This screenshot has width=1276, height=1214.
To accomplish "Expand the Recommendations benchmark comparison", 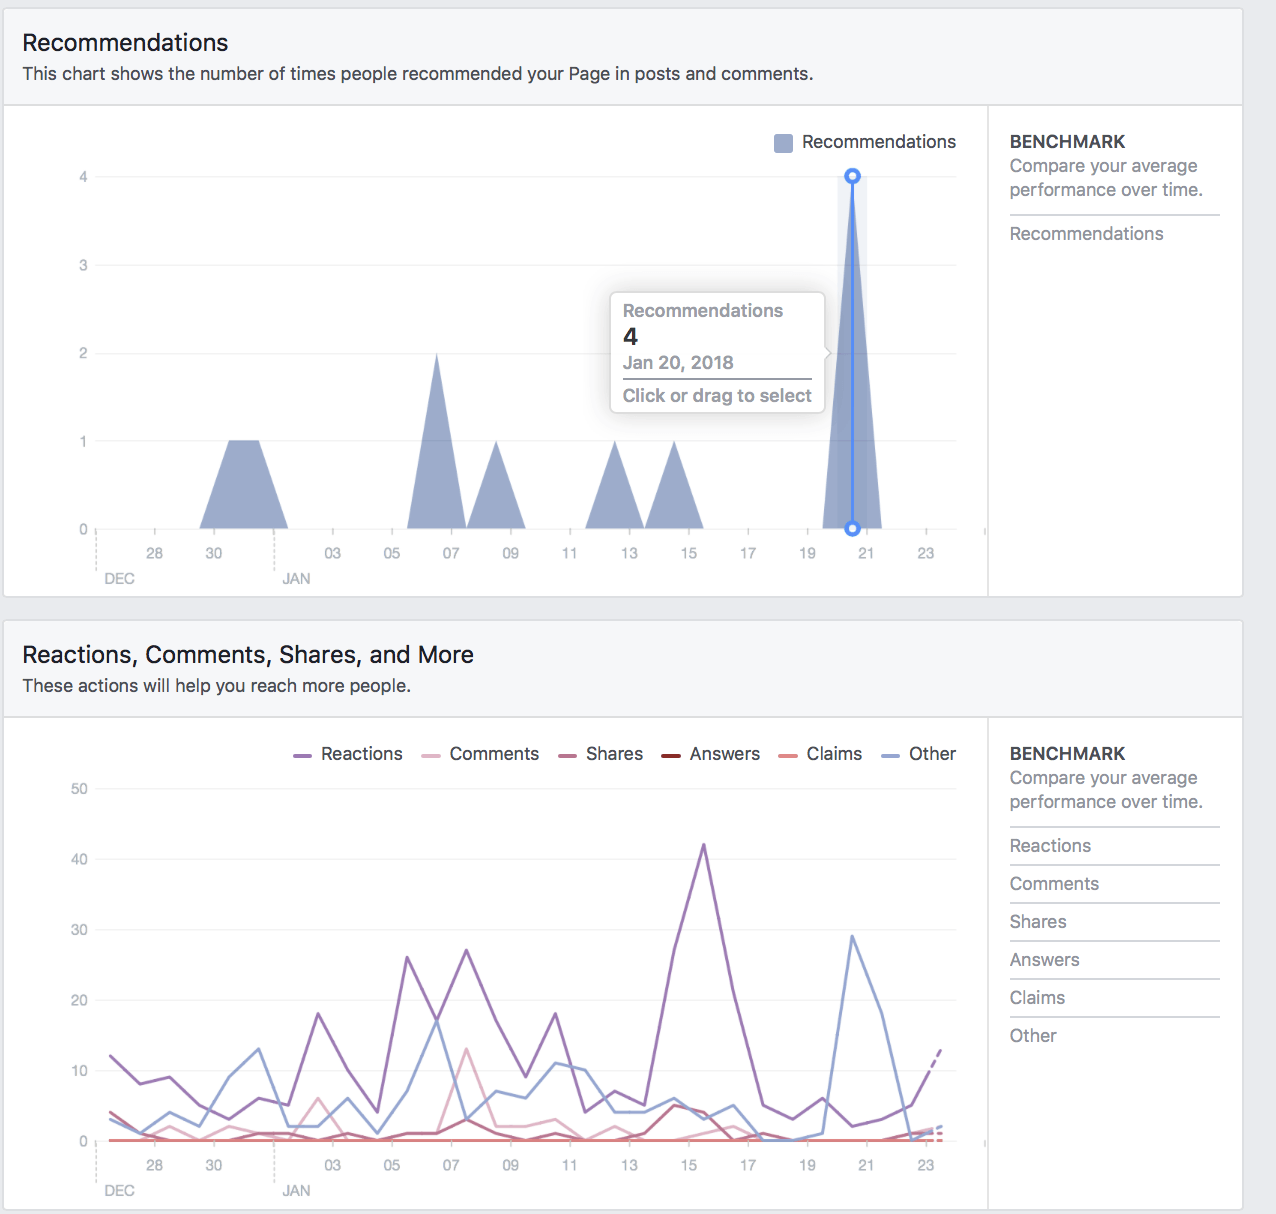I will tap(1086, 233).
